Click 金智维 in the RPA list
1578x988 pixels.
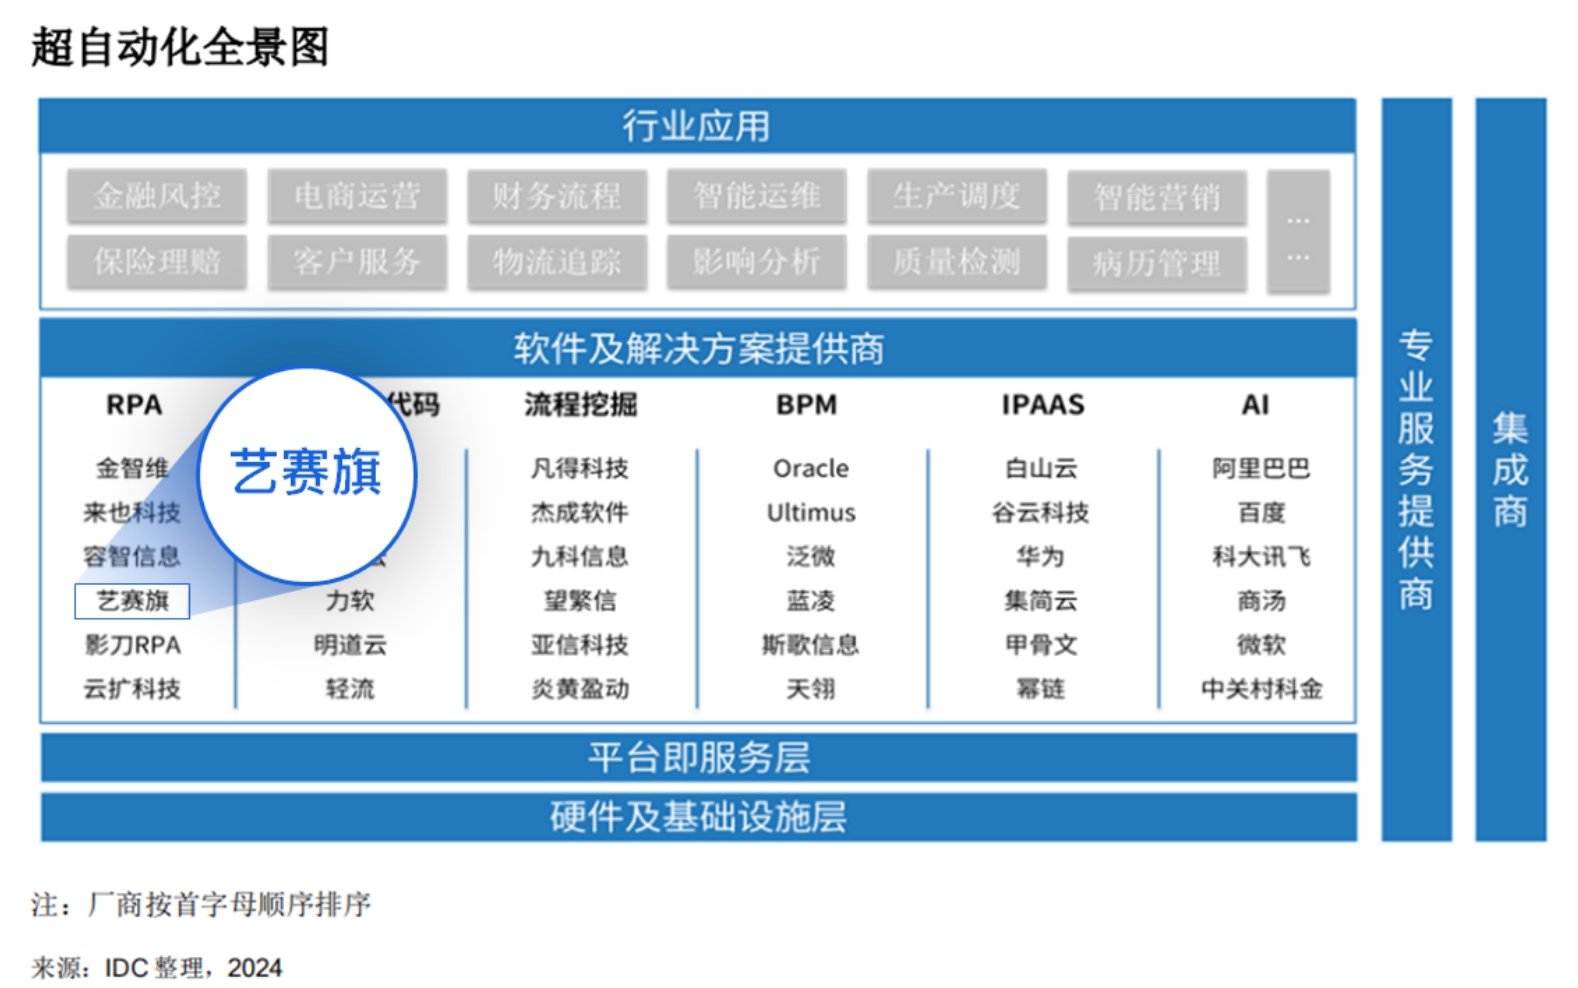(132, 468)
